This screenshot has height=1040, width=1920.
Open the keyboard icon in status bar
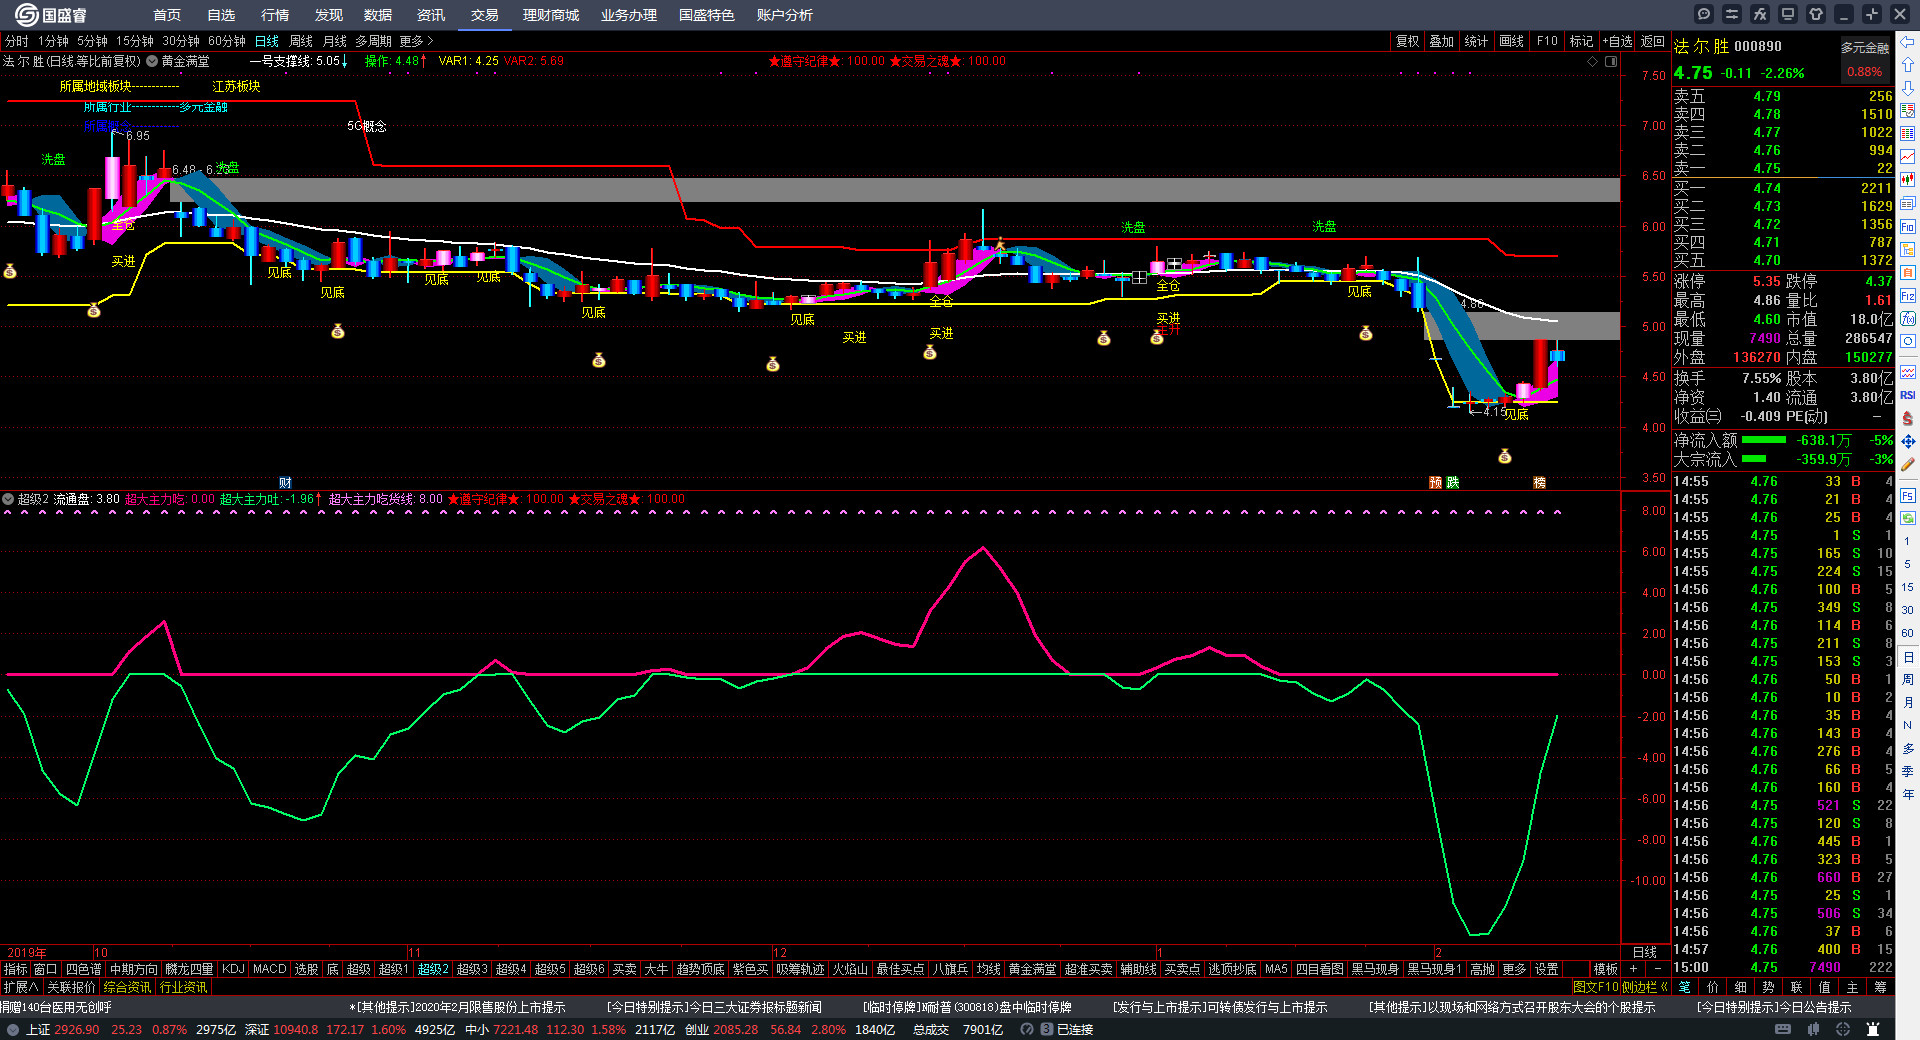[x=1784, y=1029]
